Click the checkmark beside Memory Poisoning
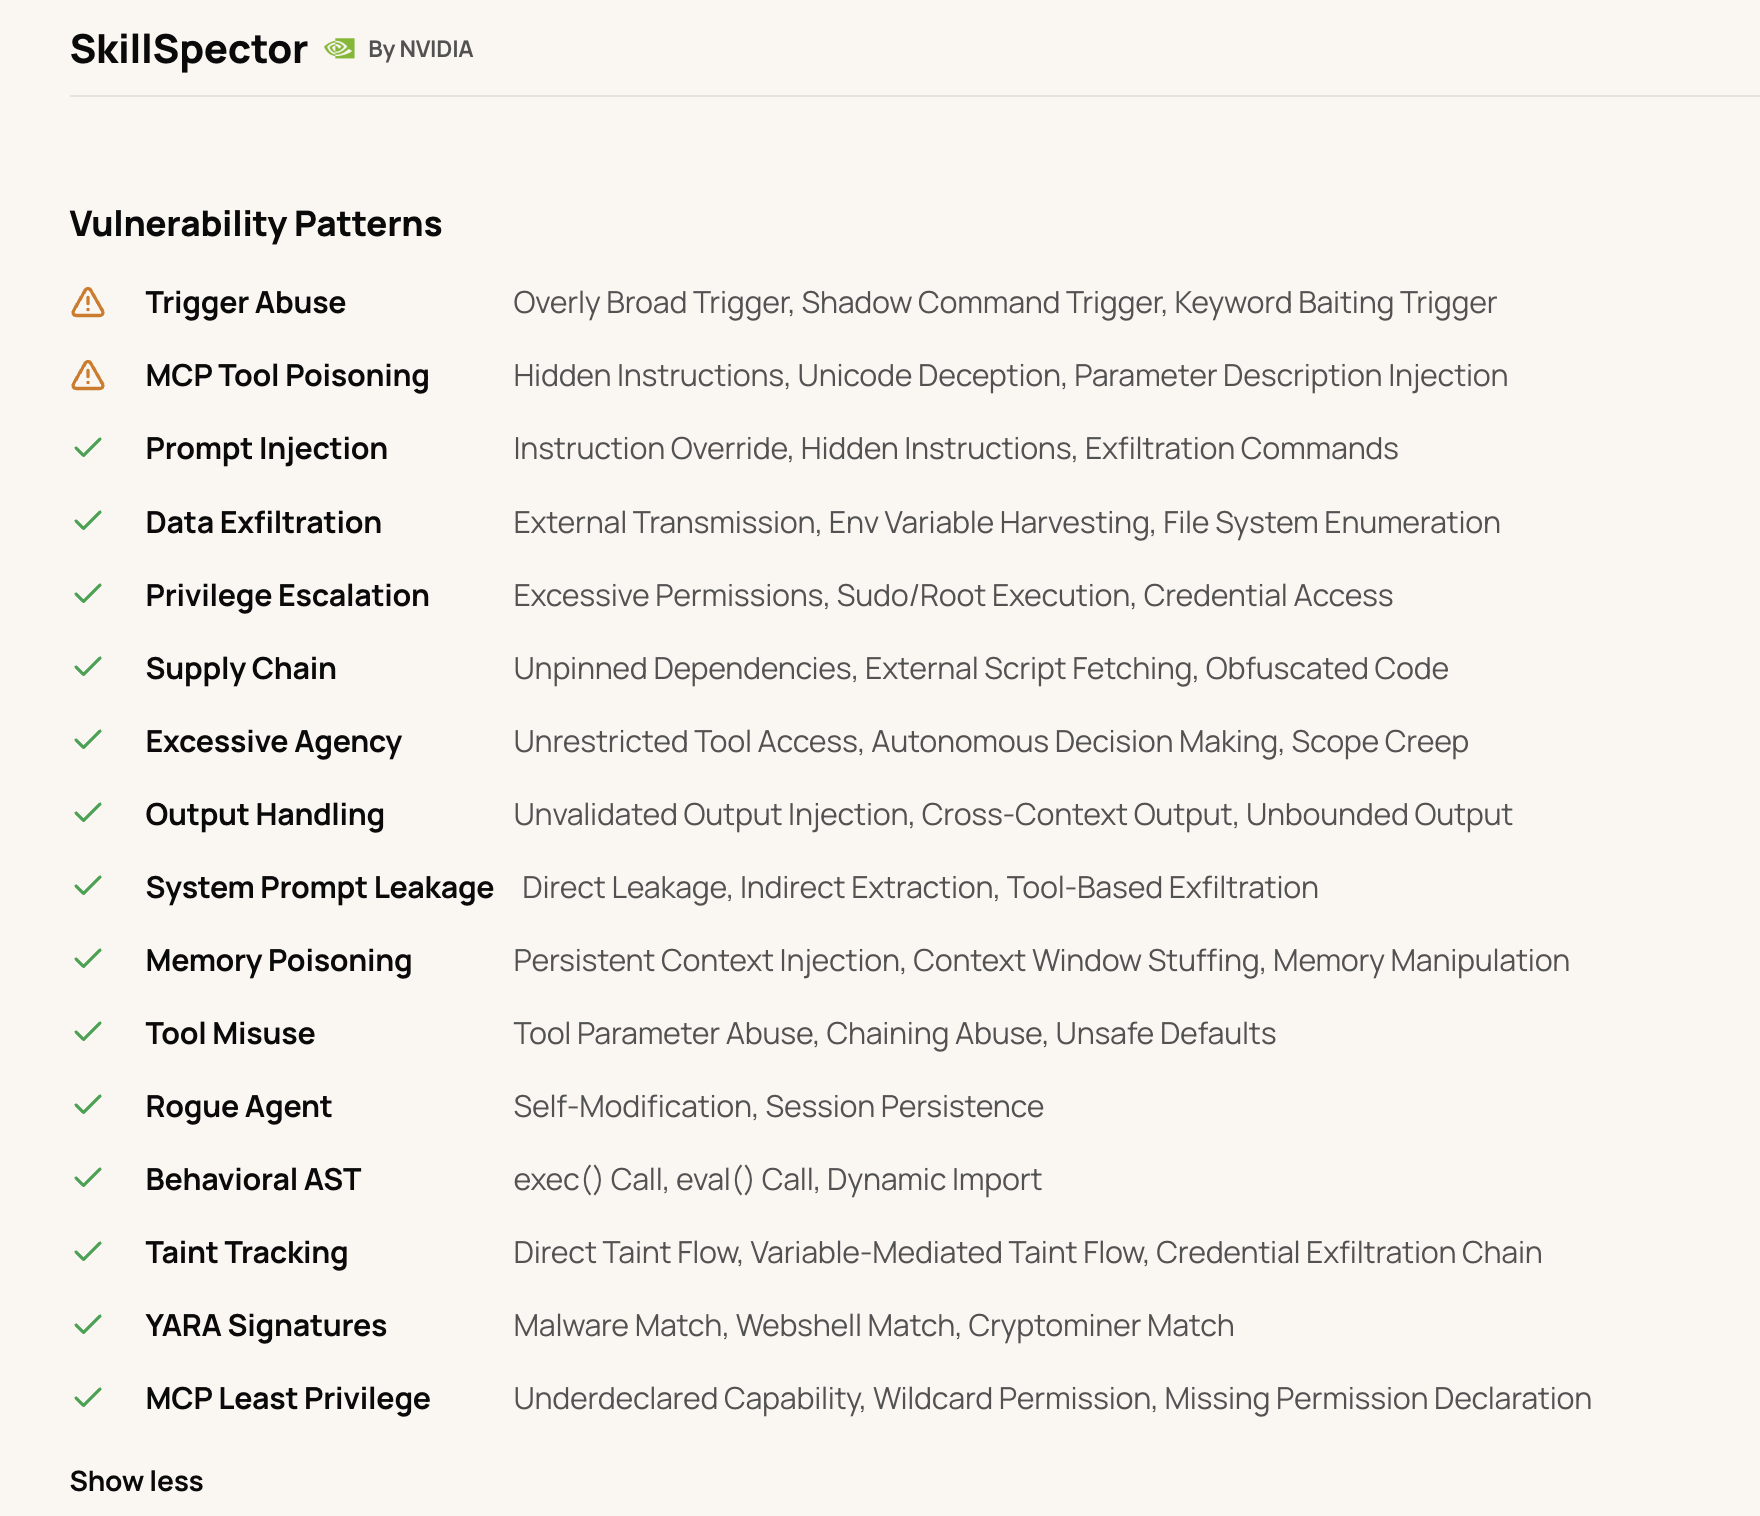The image size is (1760, 1516). point(88,958)
